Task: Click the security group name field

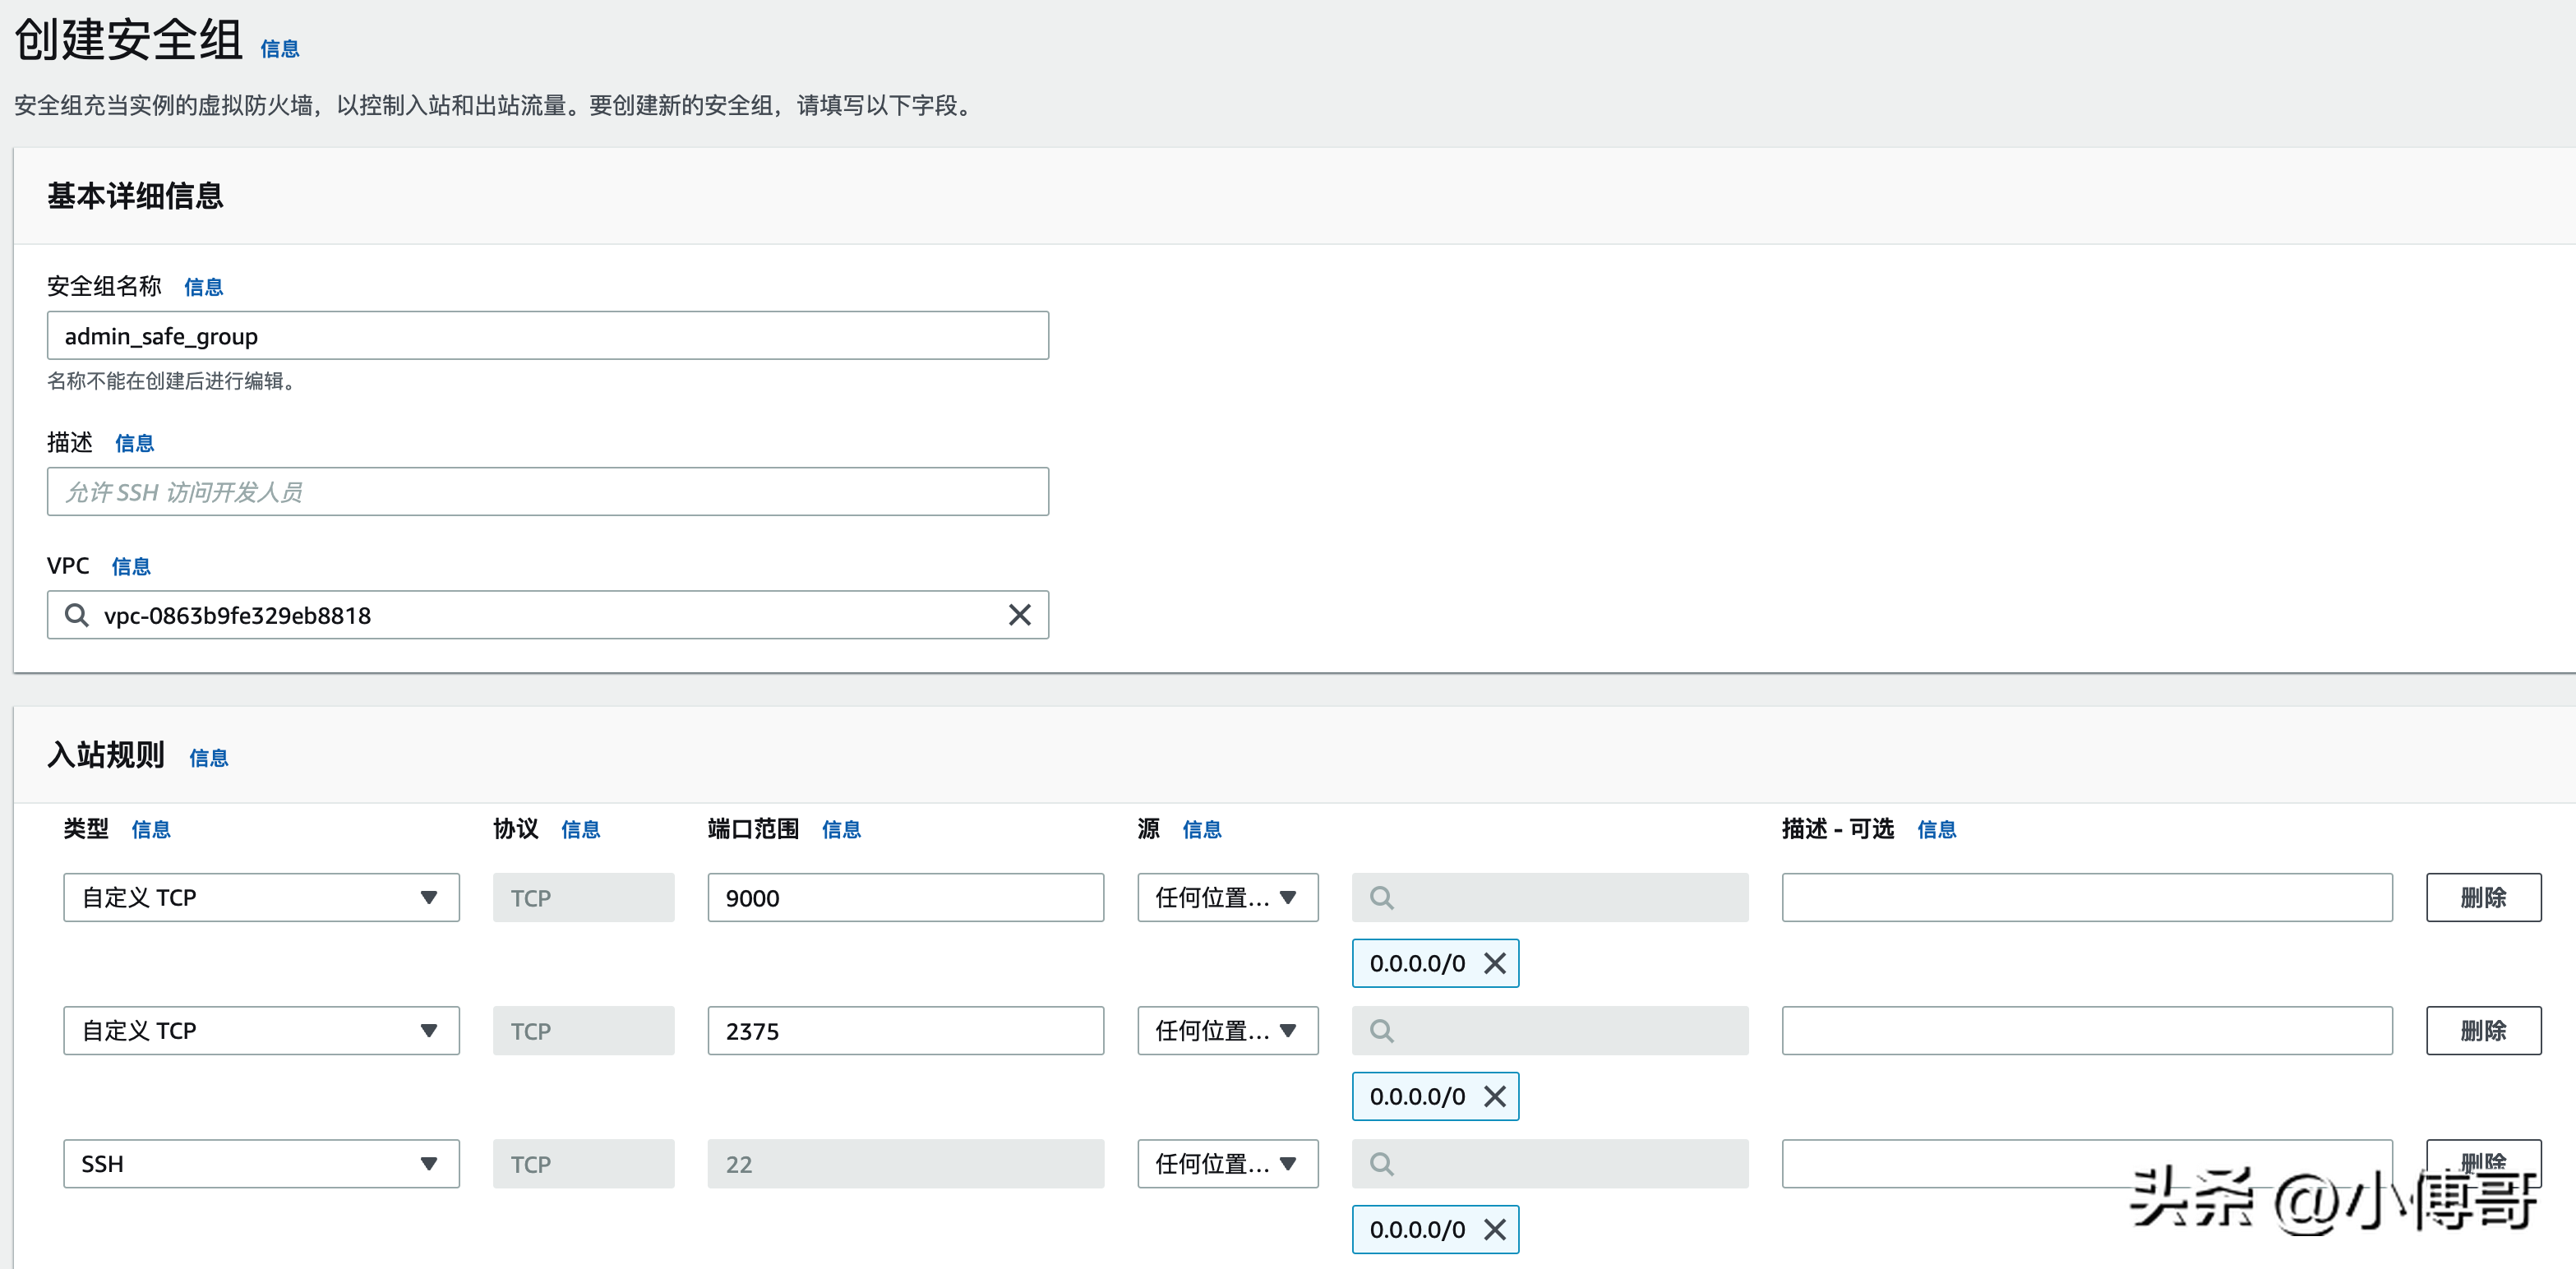Action: tap(547, 336)
